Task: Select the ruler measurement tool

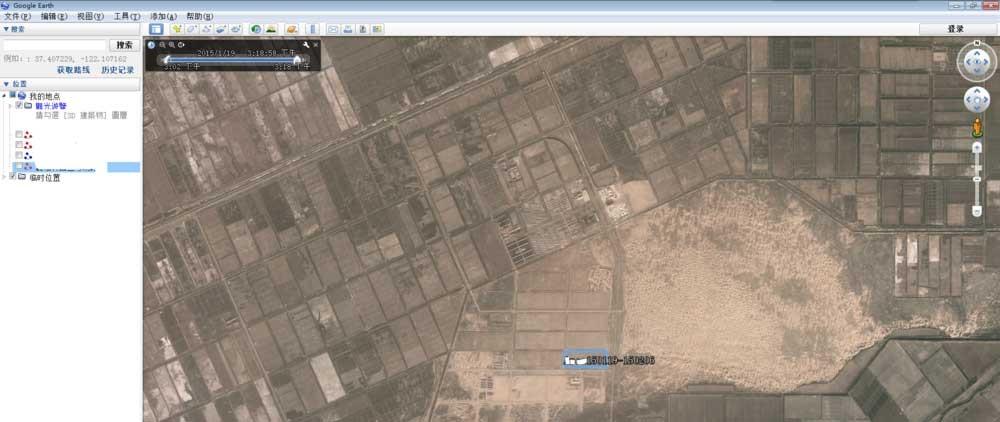Action: (x=312, y=29)
